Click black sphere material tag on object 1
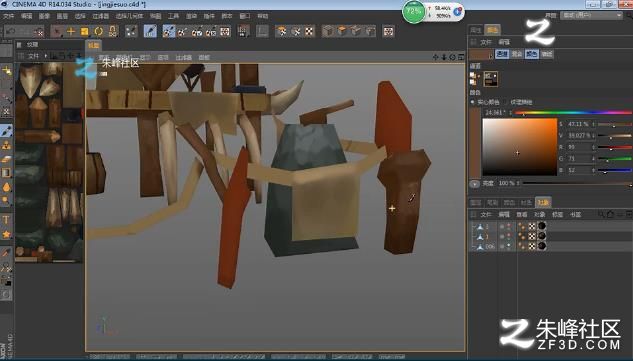This screenshot has width=633, height=361. (x=542, y=226)
